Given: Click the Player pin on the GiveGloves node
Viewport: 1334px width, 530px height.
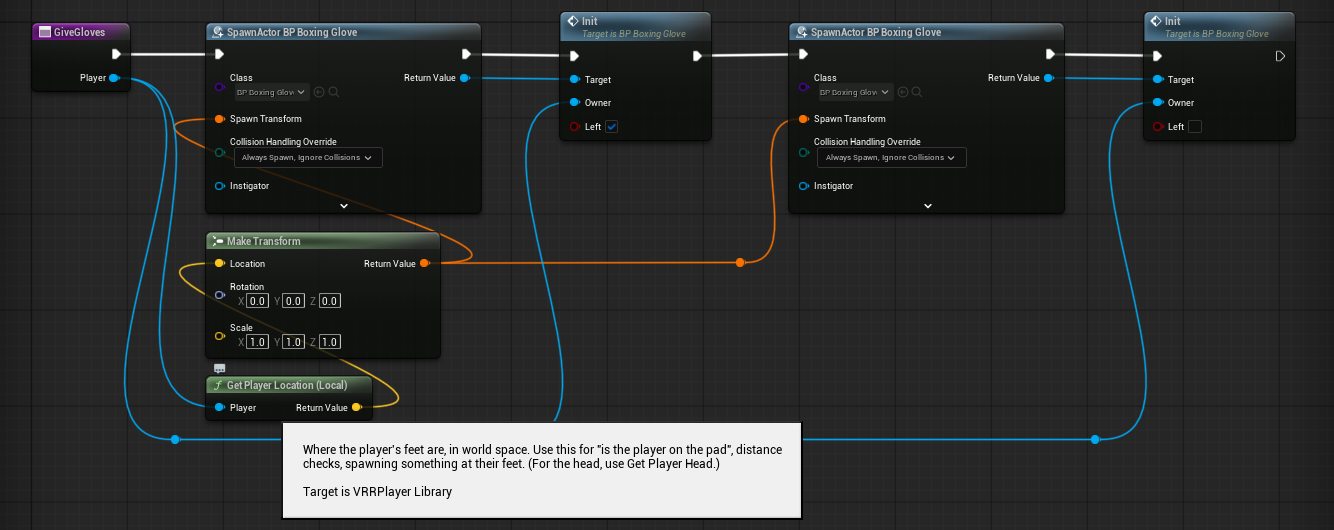Looking at the screenshot, I should tap(114, 78).
